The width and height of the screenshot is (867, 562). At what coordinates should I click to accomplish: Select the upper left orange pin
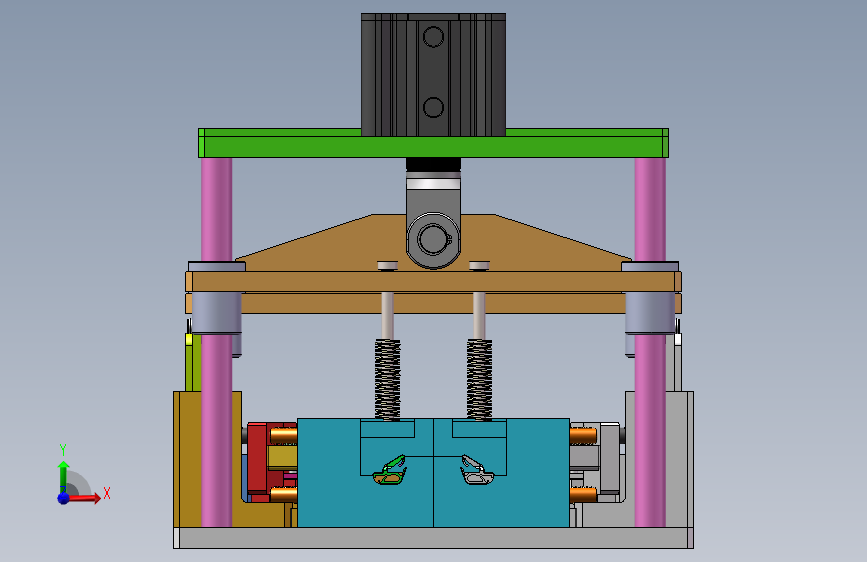click(x=284, y=435)
